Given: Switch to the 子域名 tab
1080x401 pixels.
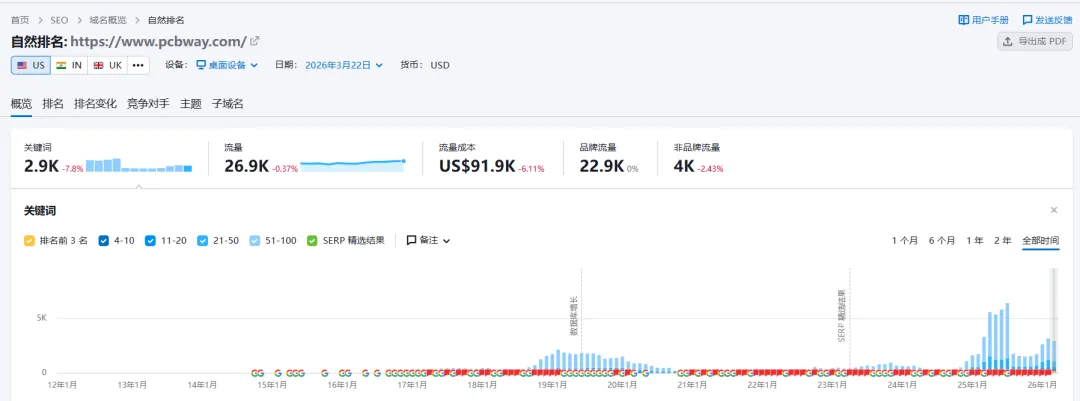Looking at the screenshot, I should pos(228,104).
